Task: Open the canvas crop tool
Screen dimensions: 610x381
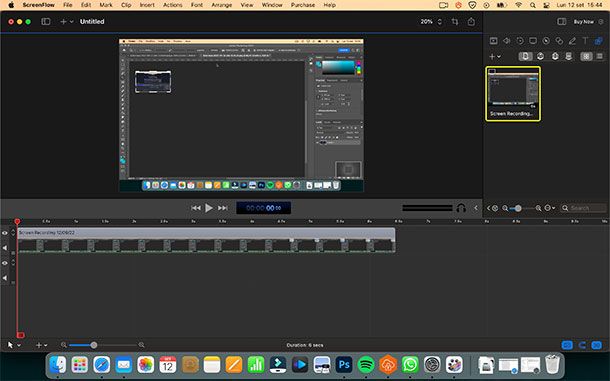Action: pos(455,22)
